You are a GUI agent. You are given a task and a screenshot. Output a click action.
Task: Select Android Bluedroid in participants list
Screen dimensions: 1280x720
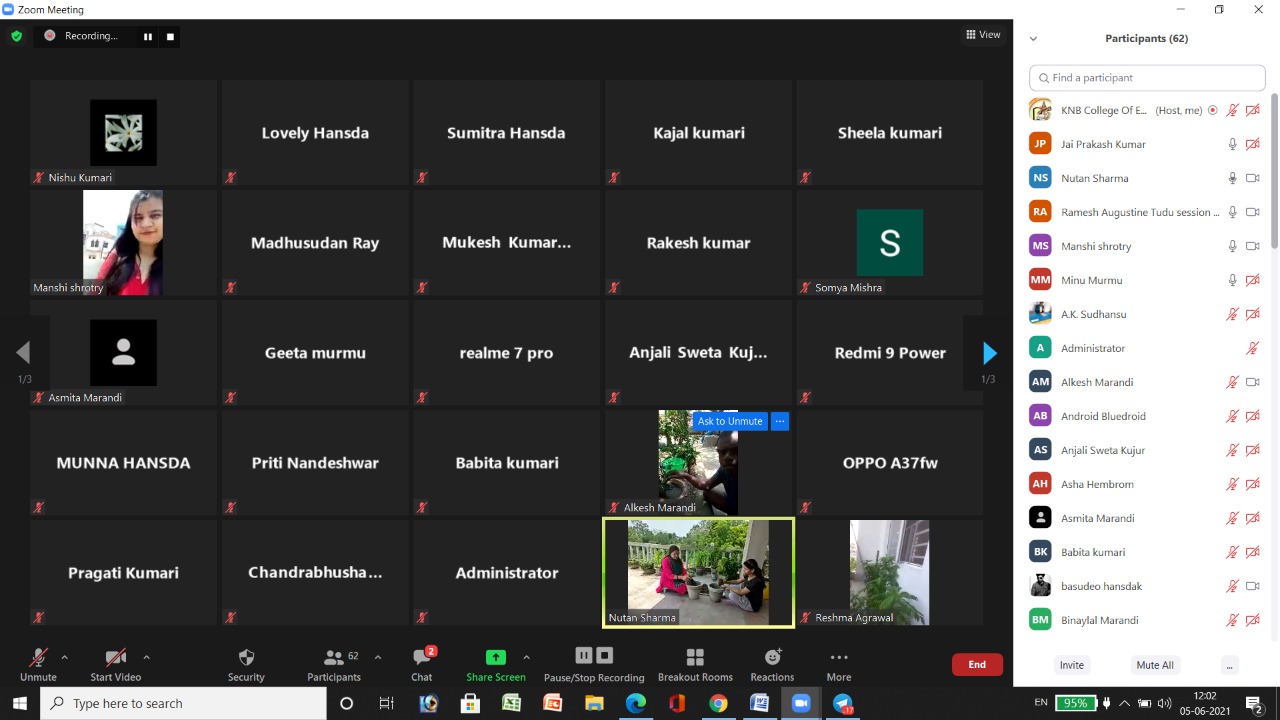point(1147,416)
